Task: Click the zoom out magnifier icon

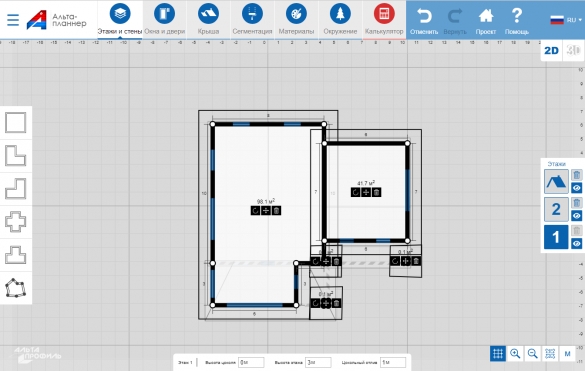Action: [533, 353]
